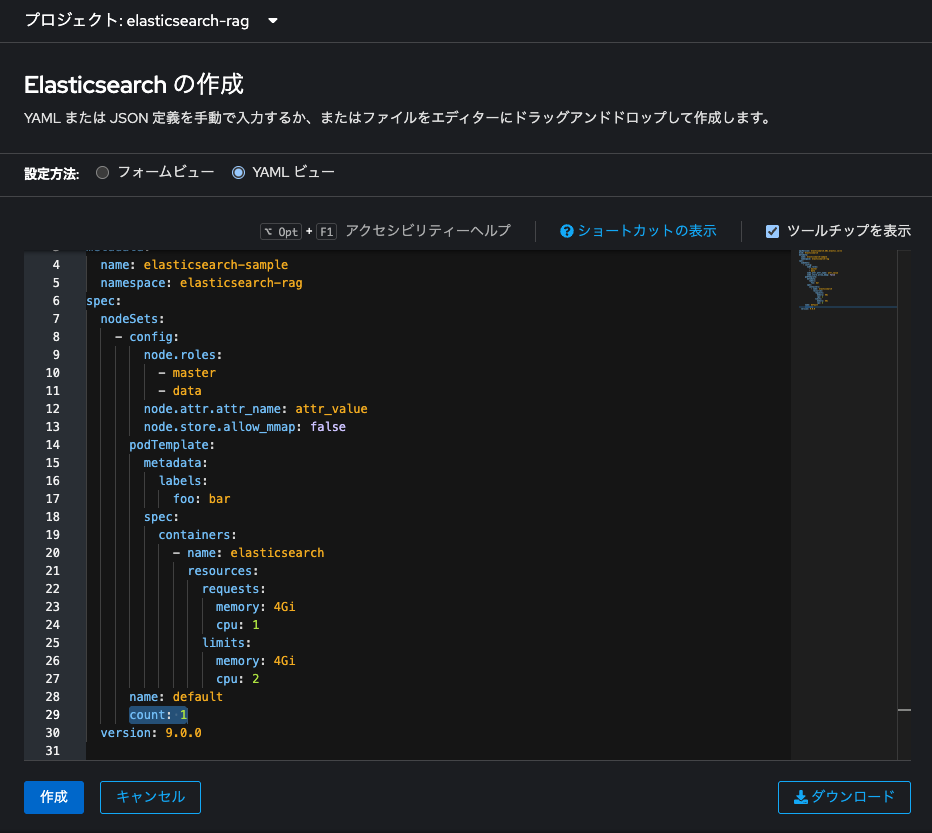
Task: Open the project elasticsearch-rag dropdown
Action: point(151,21)
